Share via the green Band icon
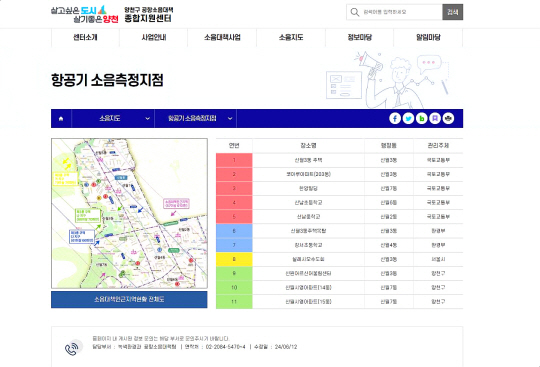The image size is (540, 367). click(422, 118)
